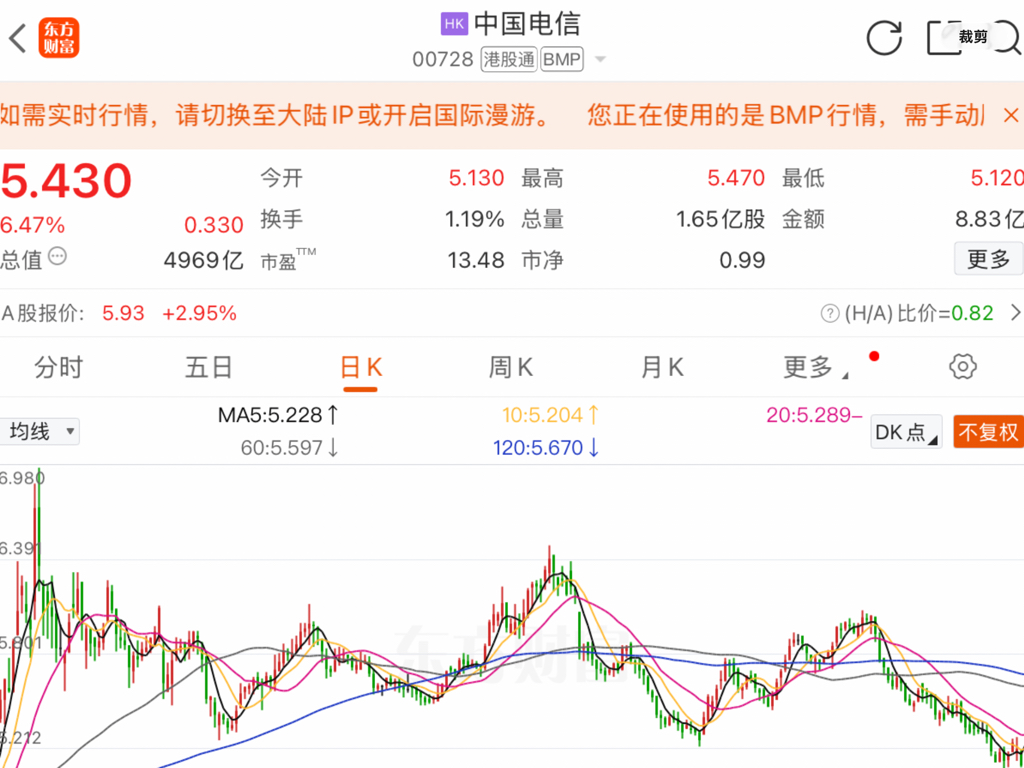The image size is (1024, 768).
Task: Toggle the 不复权 adjustment button
Action: point(988,432)
